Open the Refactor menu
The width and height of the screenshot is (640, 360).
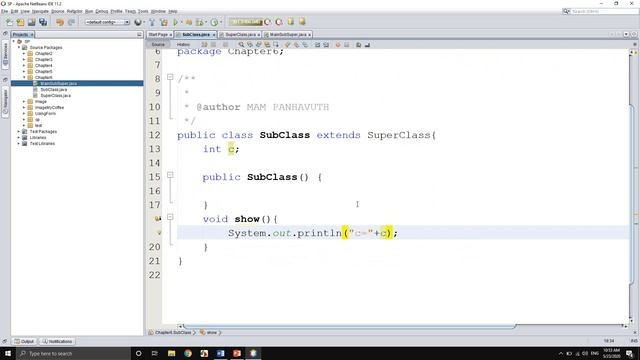[x=75, y=11]
